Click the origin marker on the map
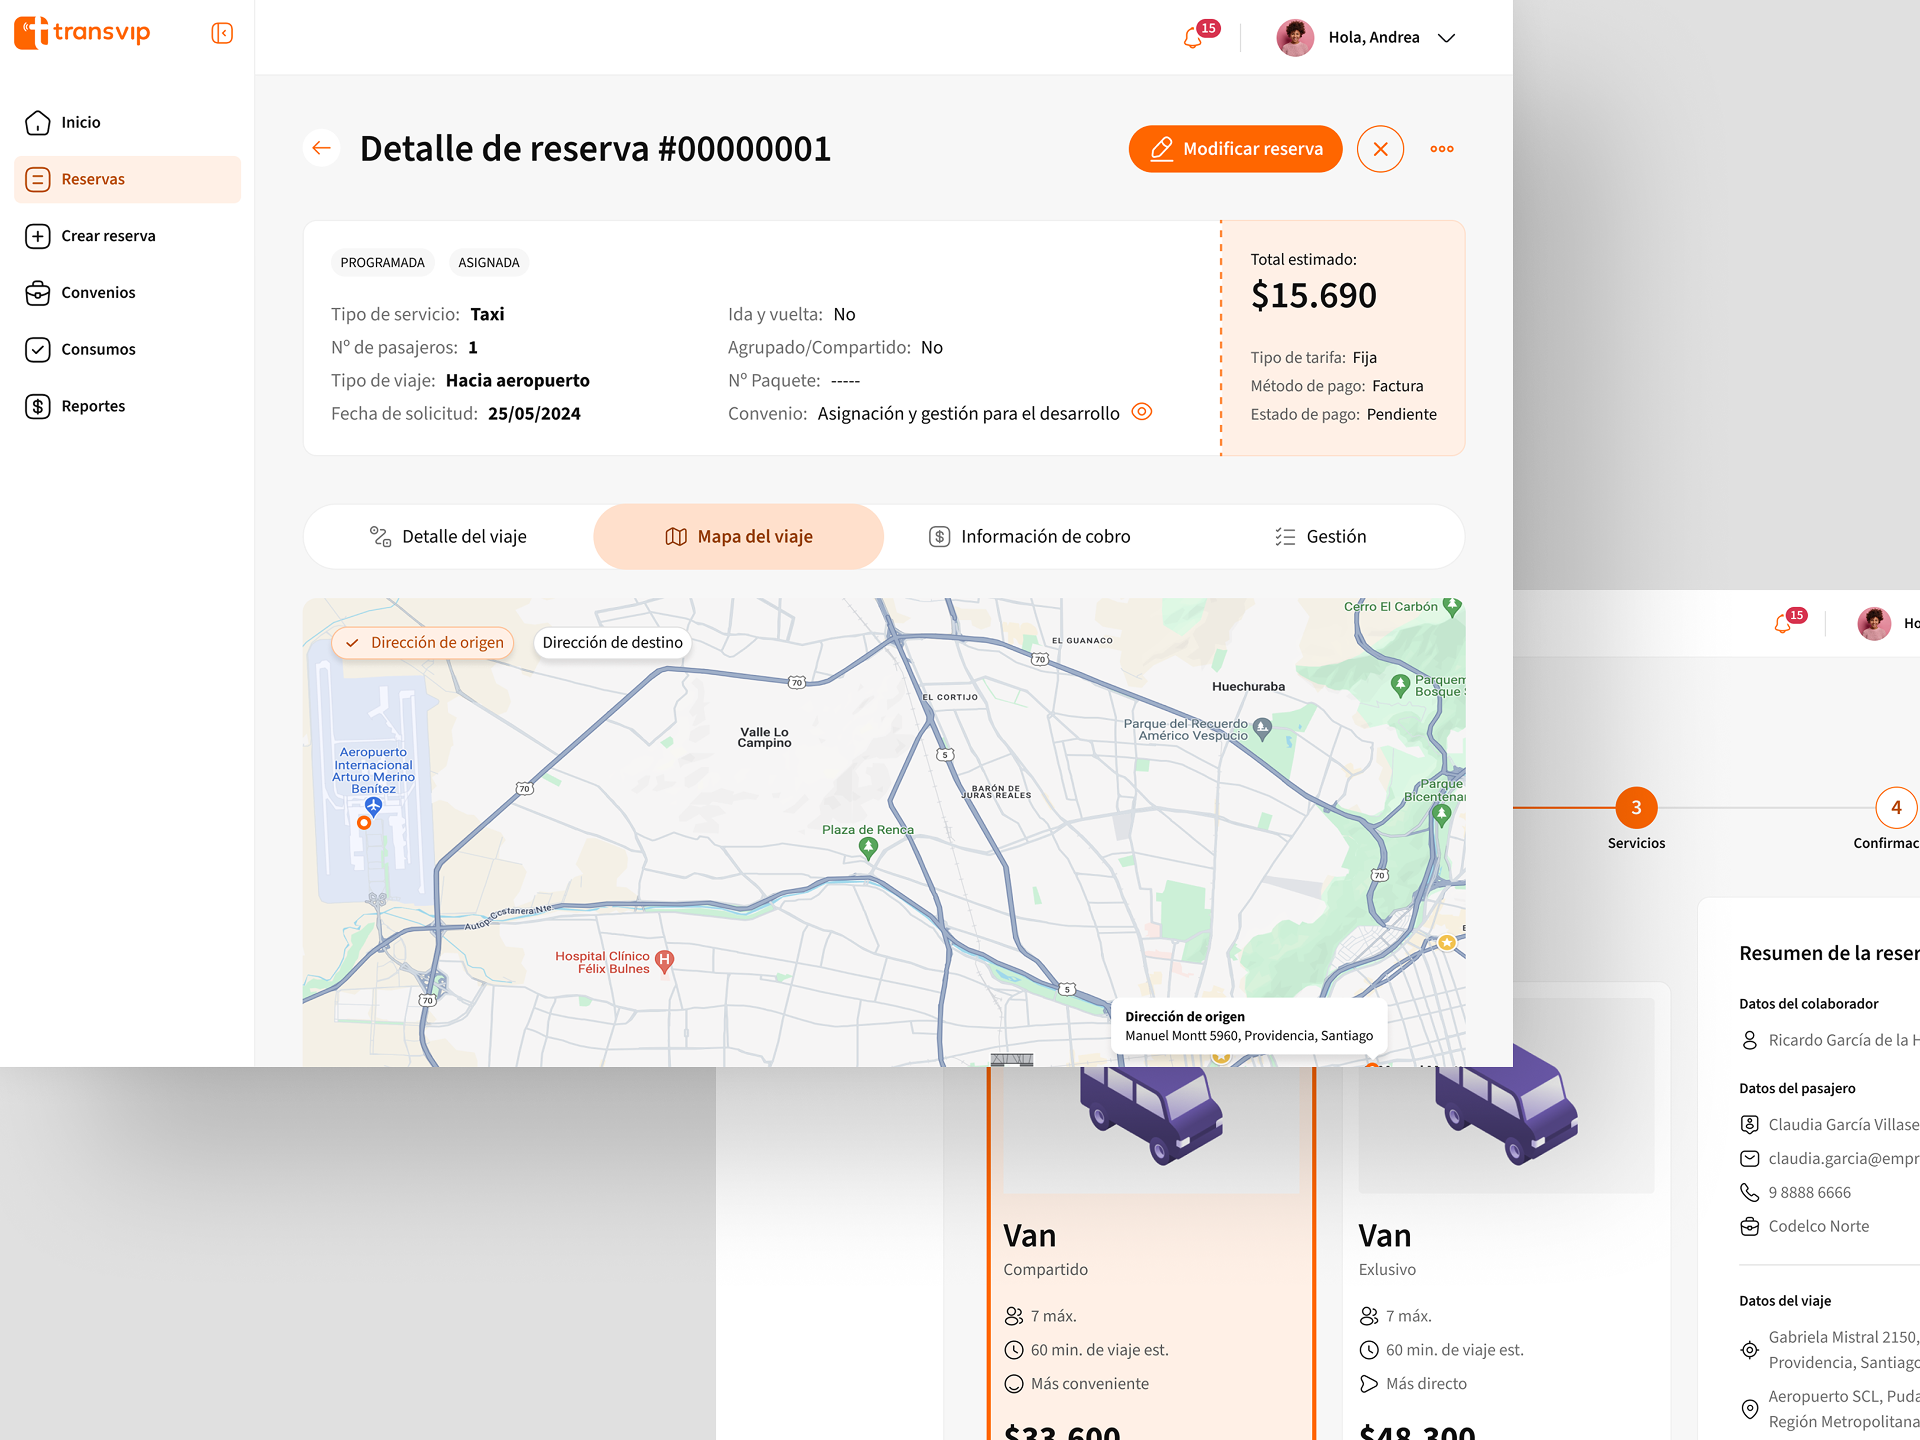The height and width of the screenshot is (1440, 1920). [x=364, y=823]
